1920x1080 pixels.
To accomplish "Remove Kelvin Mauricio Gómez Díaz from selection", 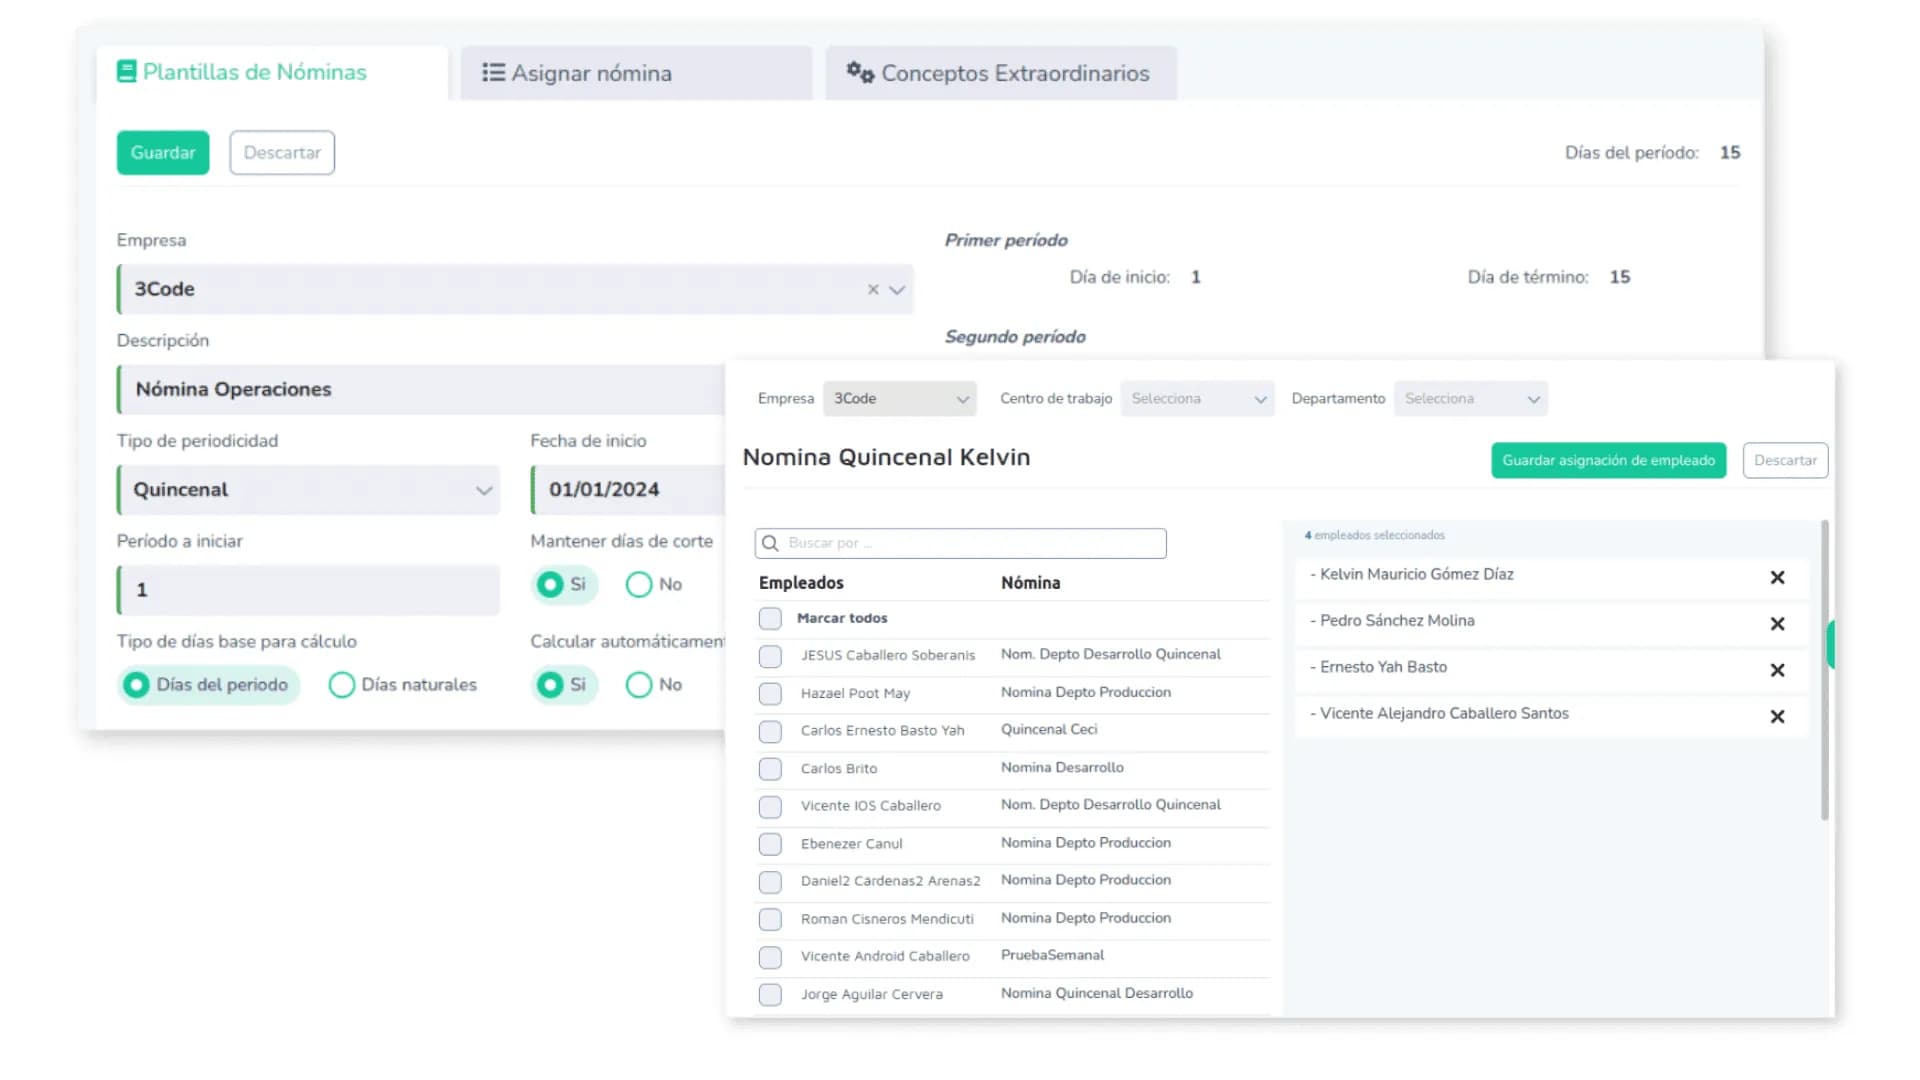I will click(x=1777, y=578).
